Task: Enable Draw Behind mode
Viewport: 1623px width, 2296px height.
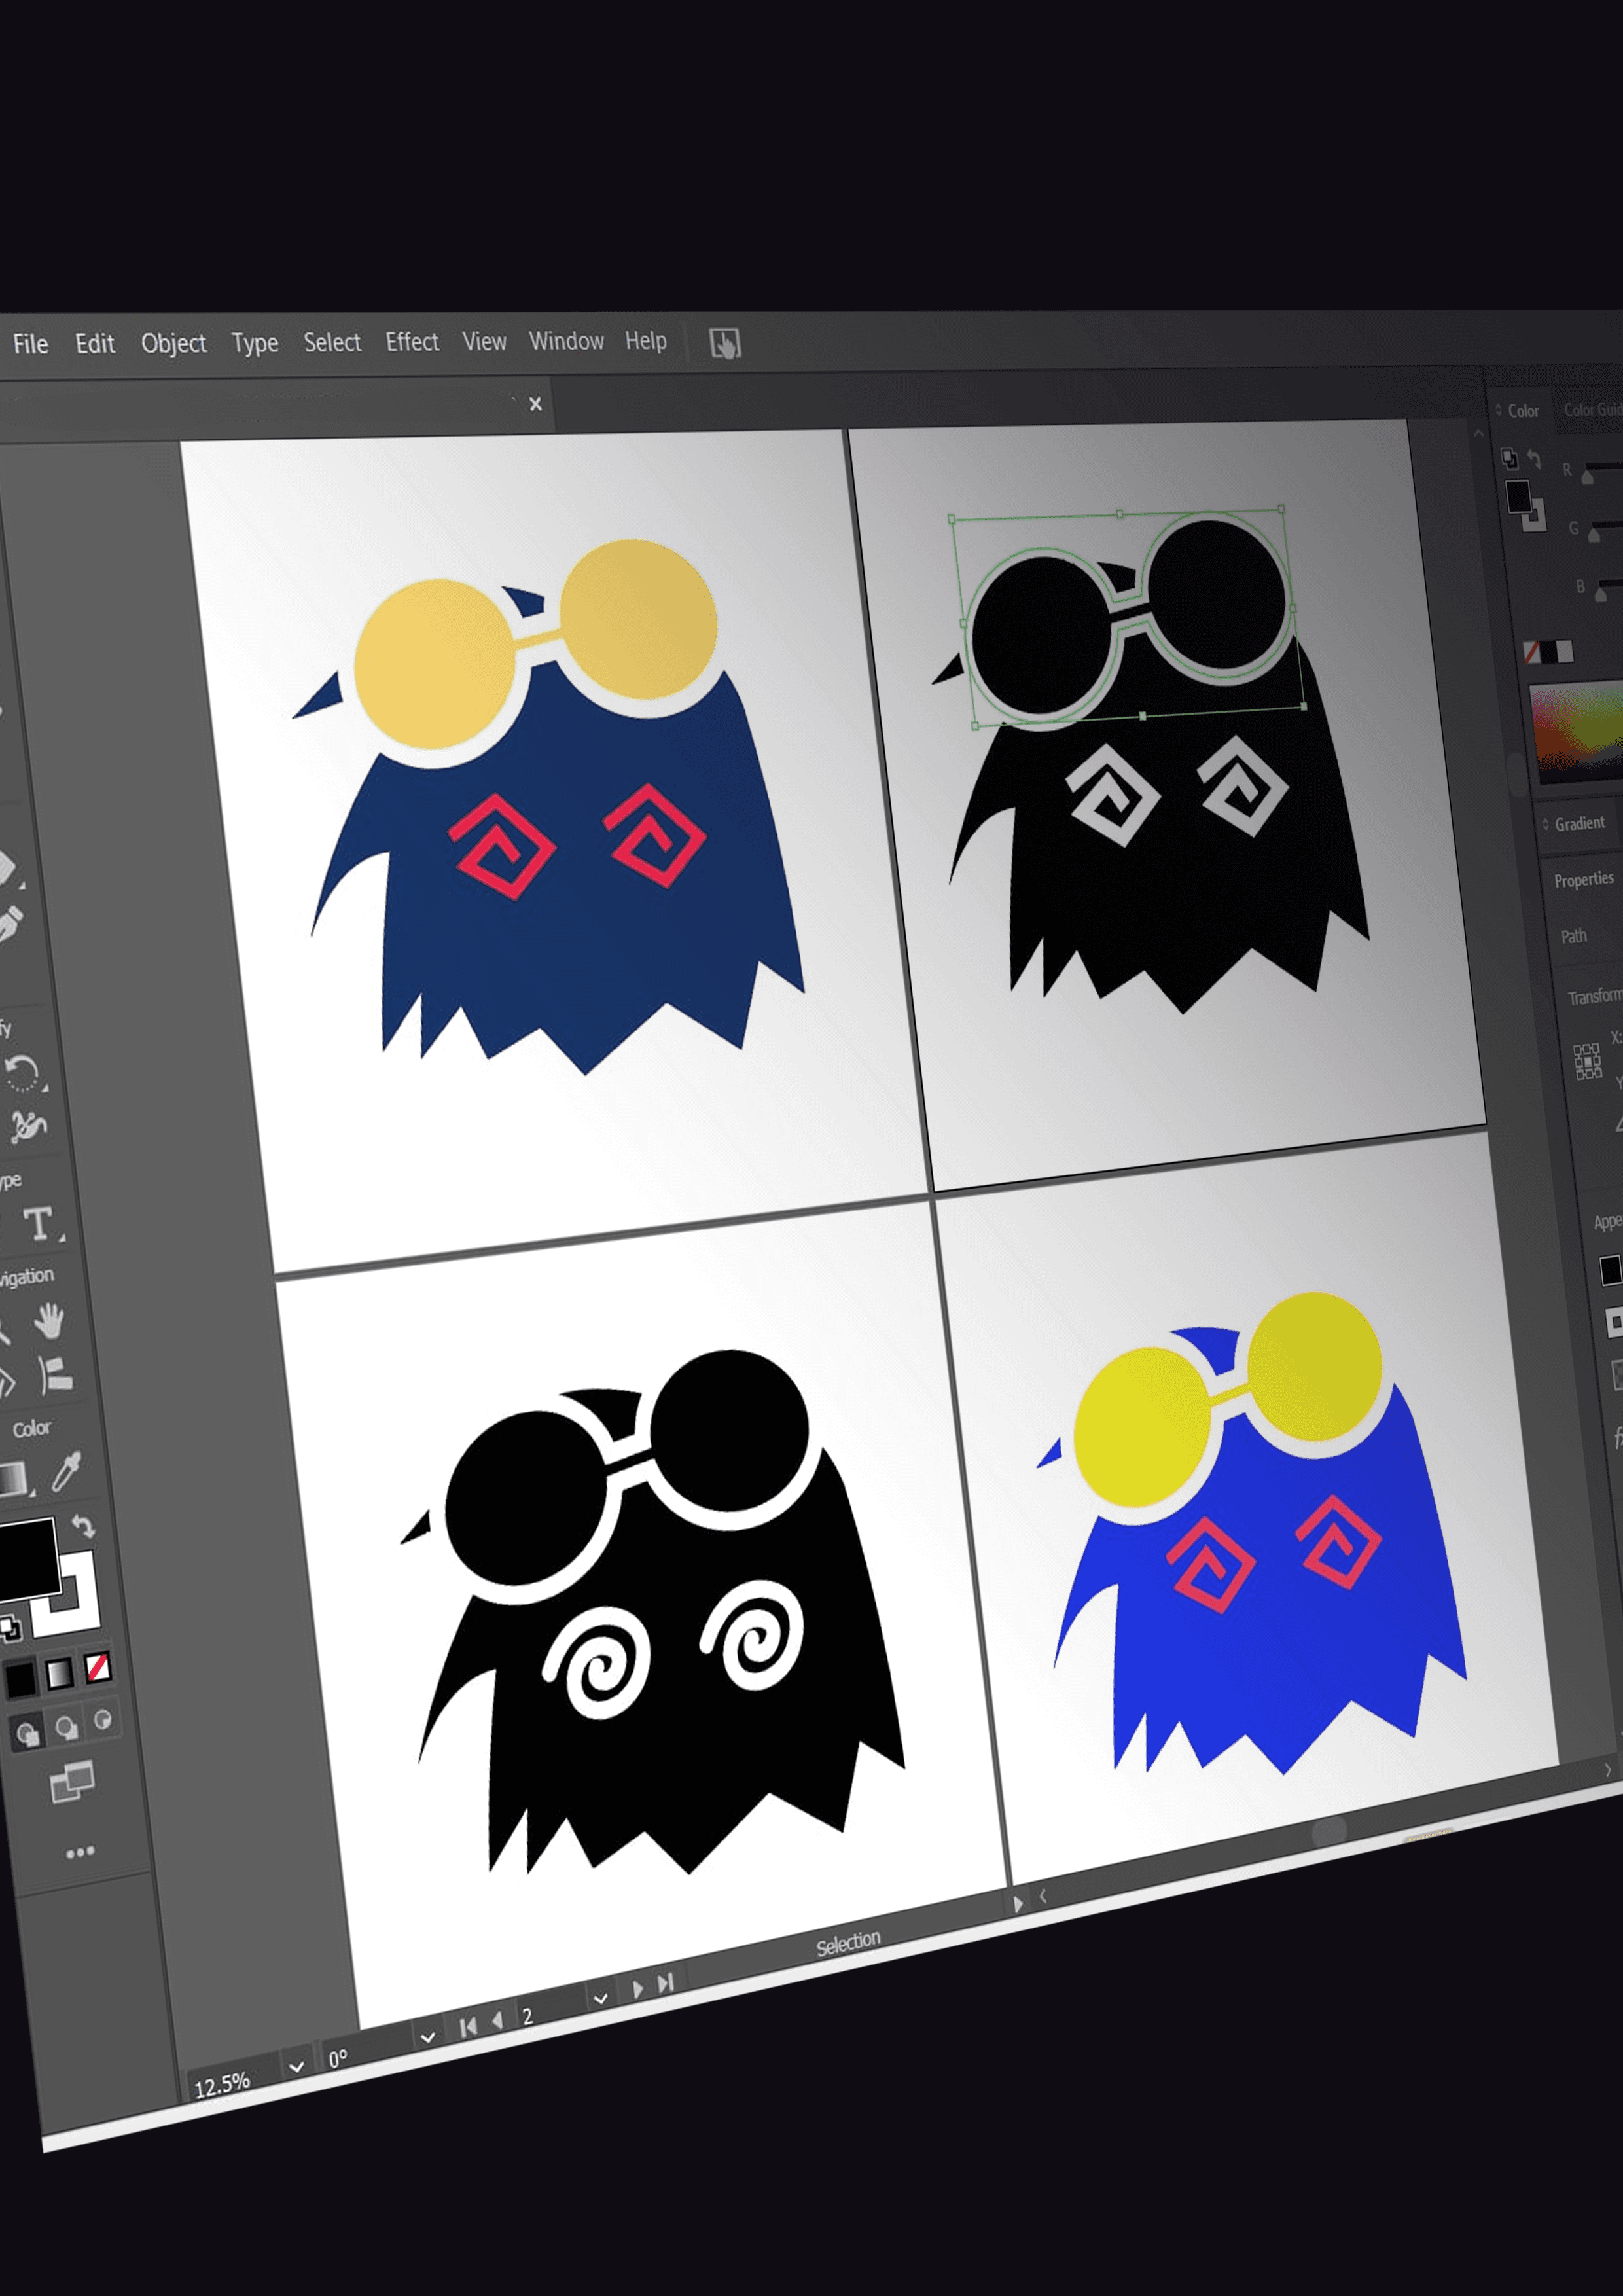Action: tap(67, 1727)
